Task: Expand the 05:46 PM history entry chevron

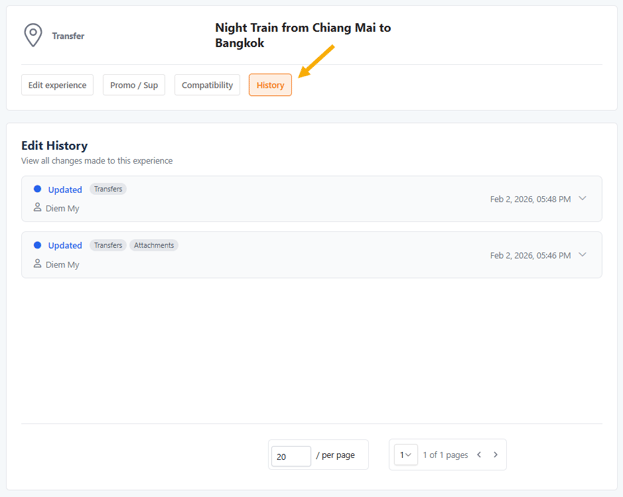Action: coord(583,254)
